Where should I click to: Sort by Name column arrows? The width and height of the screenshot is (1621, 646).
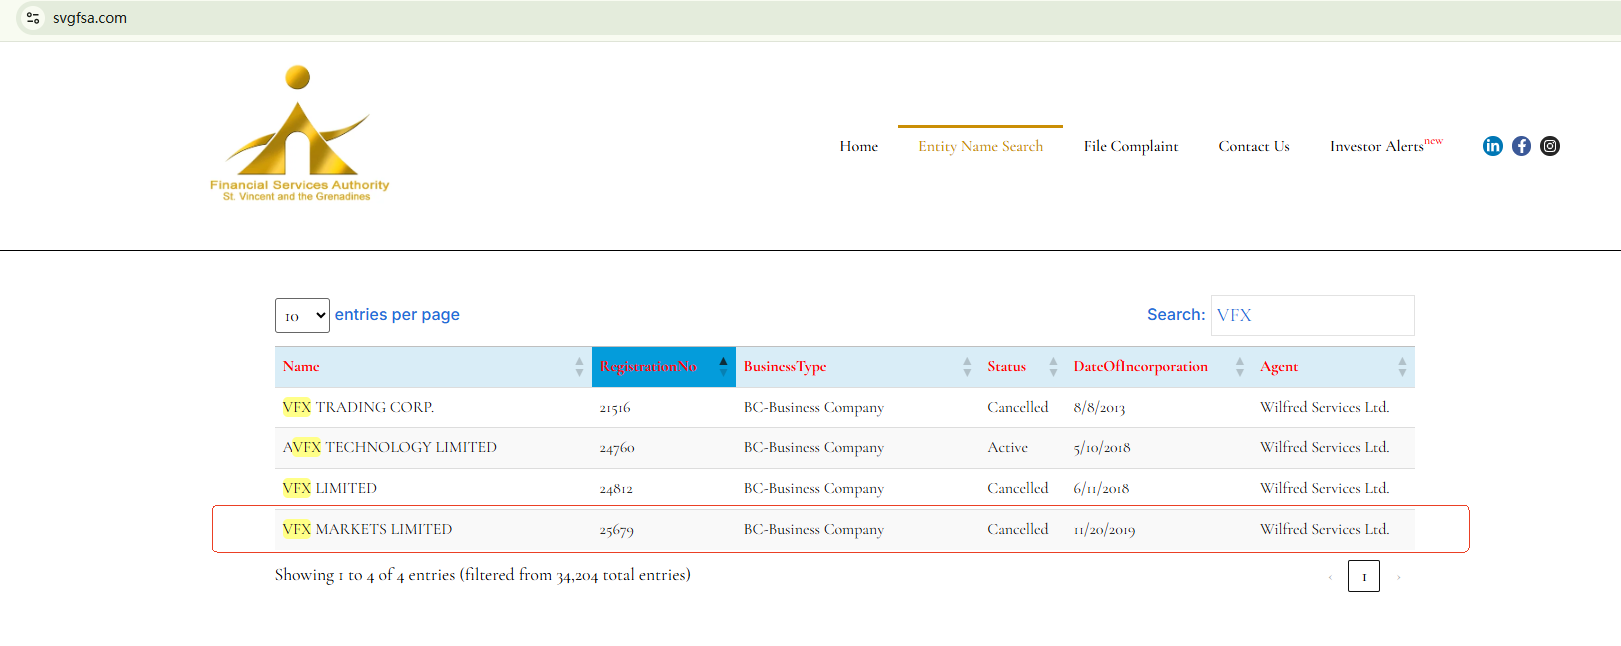[x=579, y=367]
